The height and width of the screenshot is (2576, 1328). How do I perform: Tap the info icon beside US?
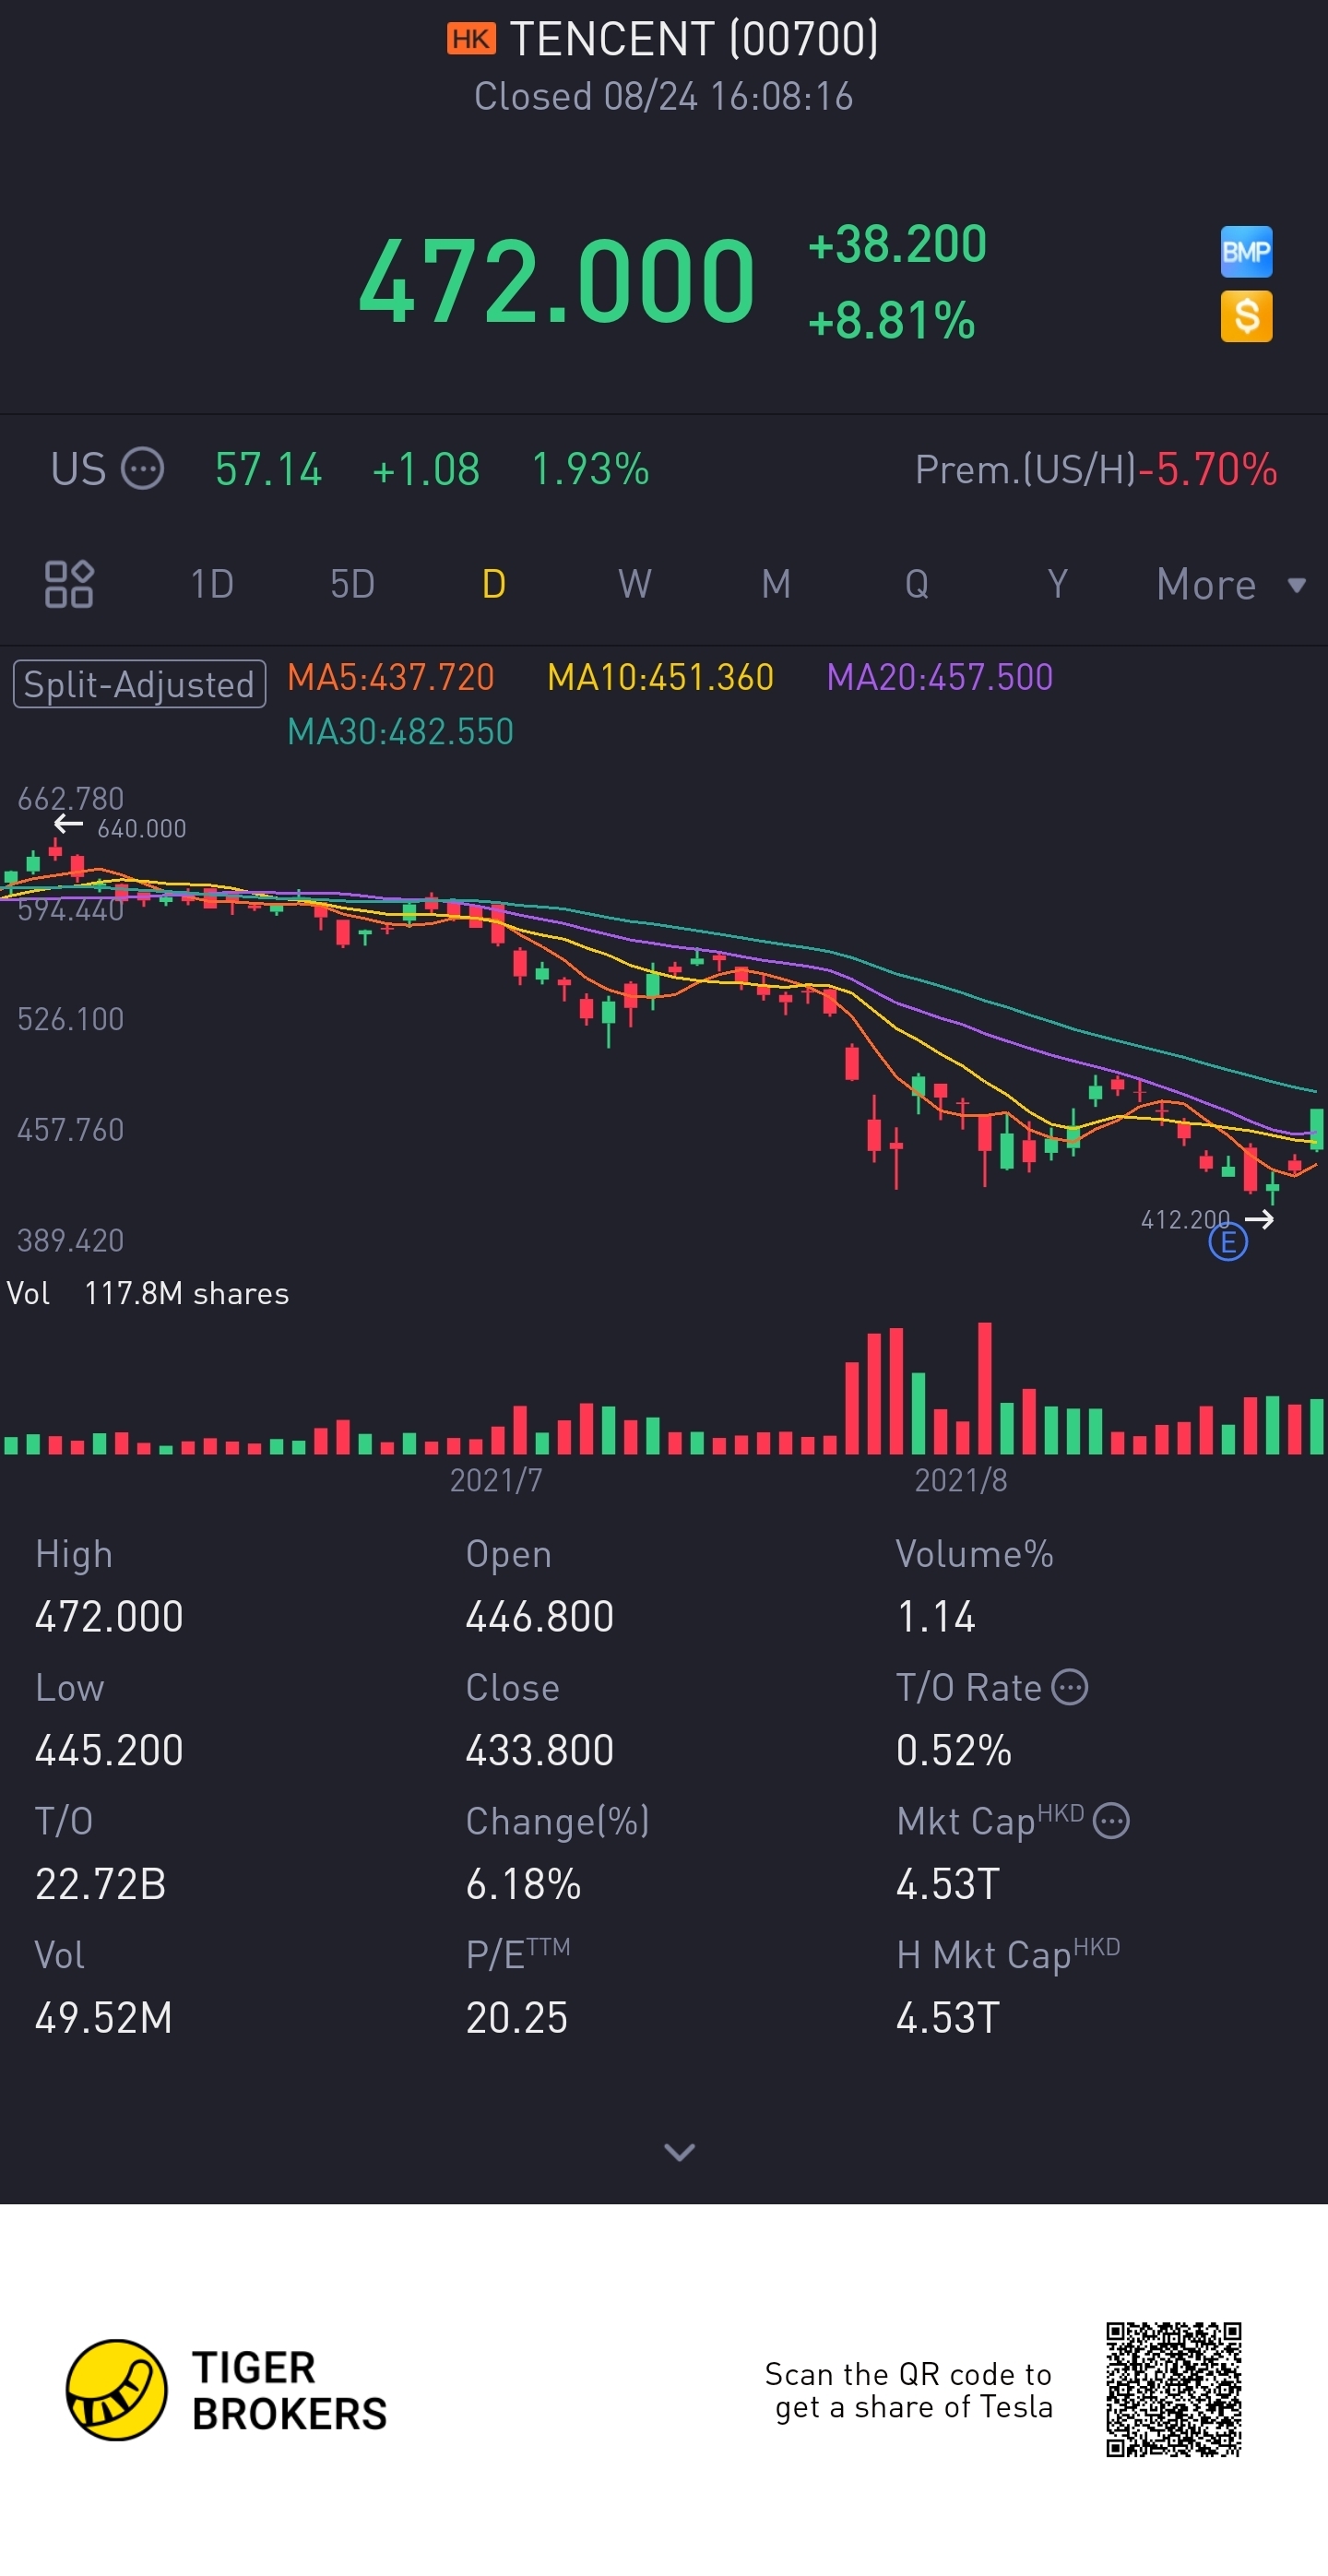click(x=142, y=468)
